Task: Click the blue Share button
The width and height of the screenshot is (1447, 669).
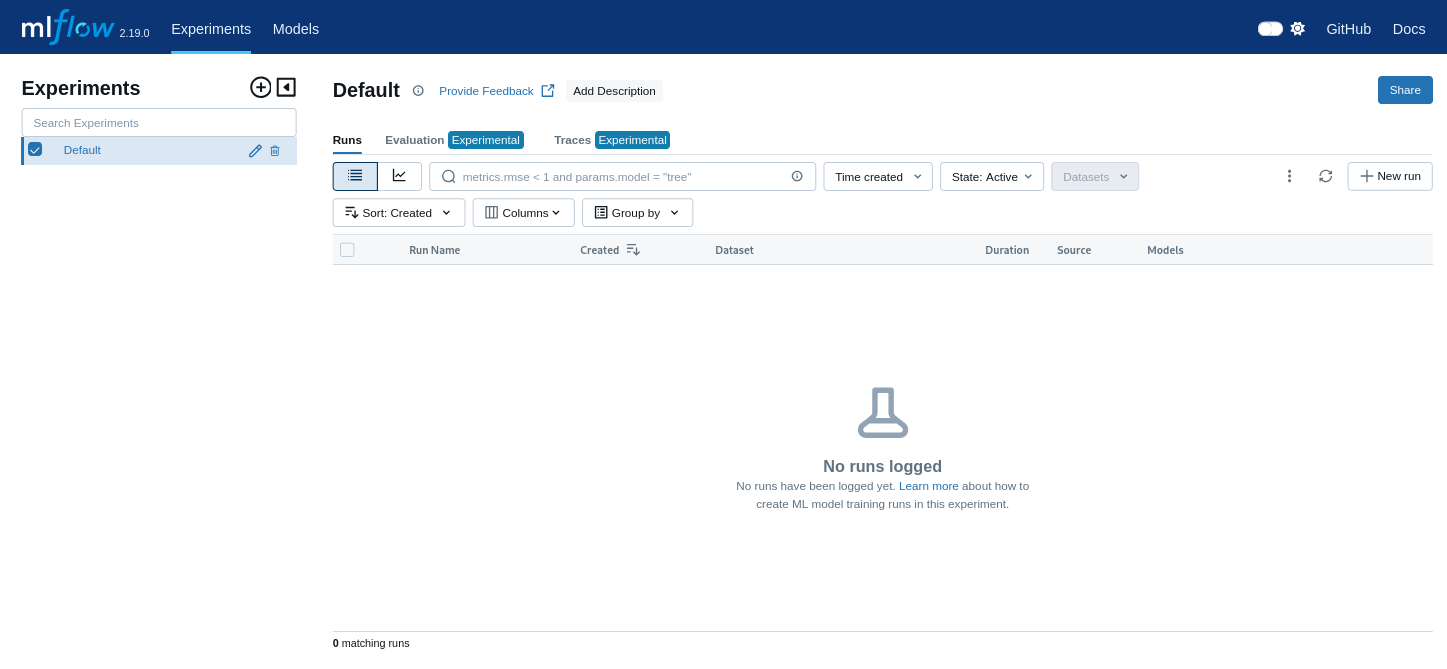Action: [x=1404, y=90]
